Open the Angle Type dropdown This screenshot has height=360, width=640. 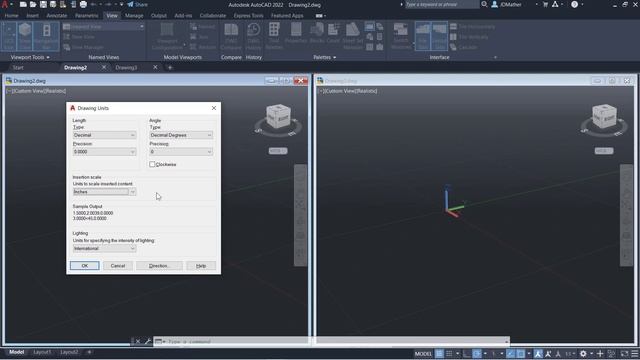click(181, 135)
